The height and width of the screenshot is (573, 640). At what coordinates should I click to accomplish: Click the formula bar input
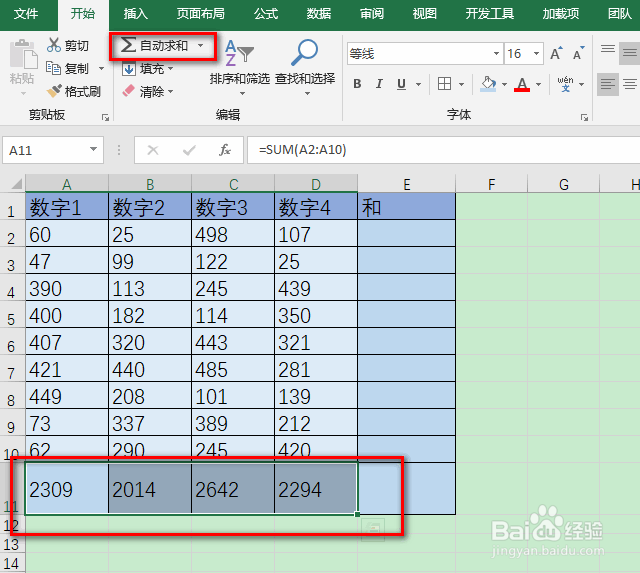(443, 150)
